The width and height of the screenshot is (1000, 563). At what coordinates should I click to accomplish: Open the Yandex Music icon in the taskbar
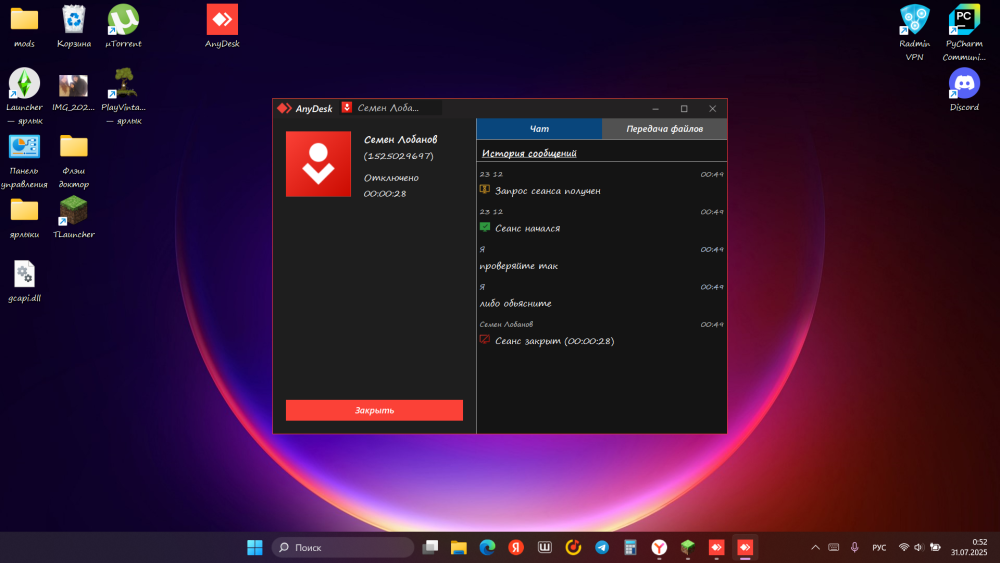[573, 547]
